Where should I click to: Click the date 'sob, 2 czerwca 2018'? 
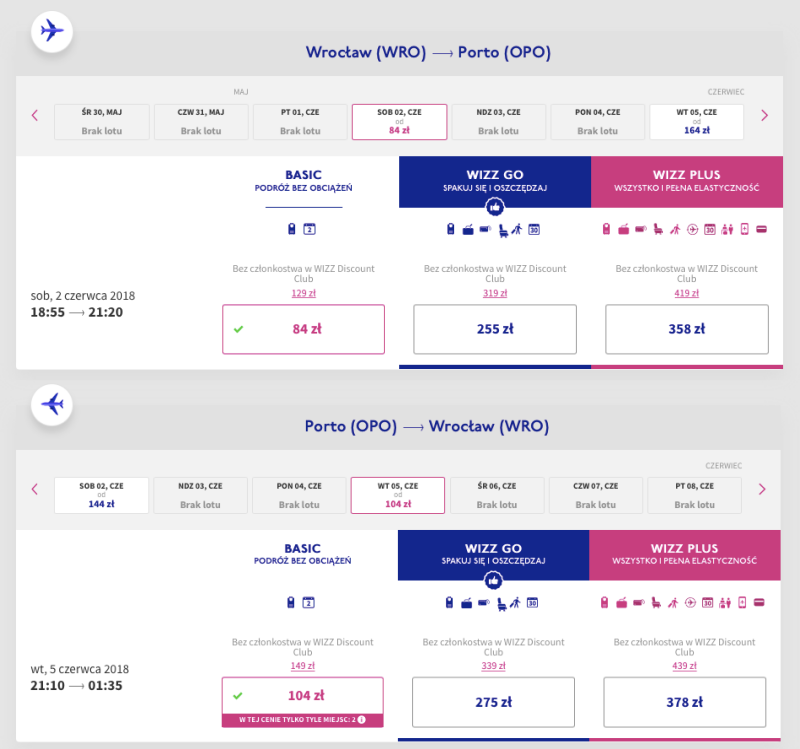(83, 296)
